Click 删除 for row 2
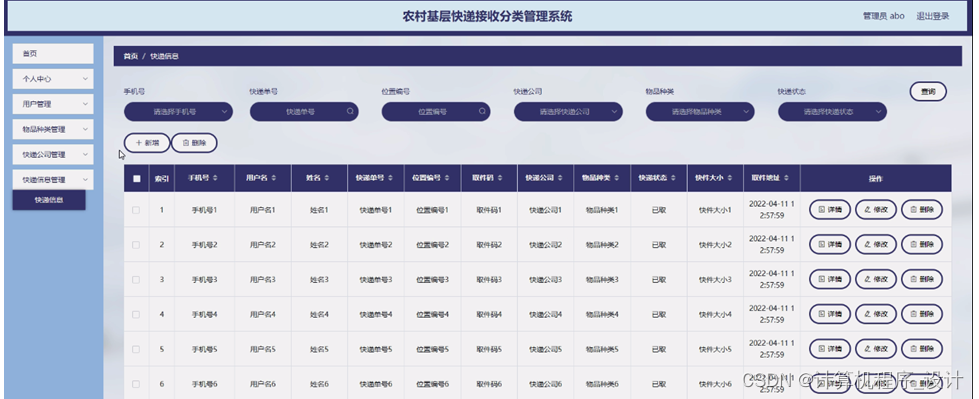Viewport: 979px width, 399px height. 922,245
